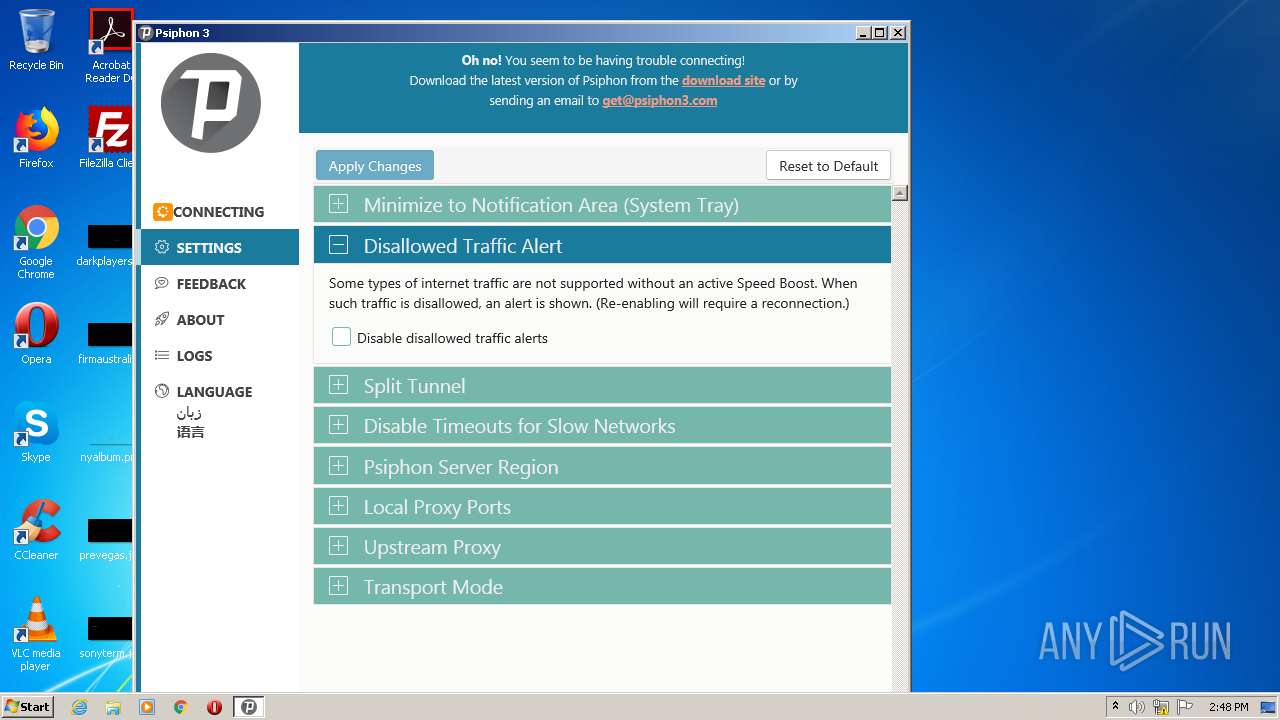
Task: Click the orange Connecting status icon
Action: click(x=162, y=212)
